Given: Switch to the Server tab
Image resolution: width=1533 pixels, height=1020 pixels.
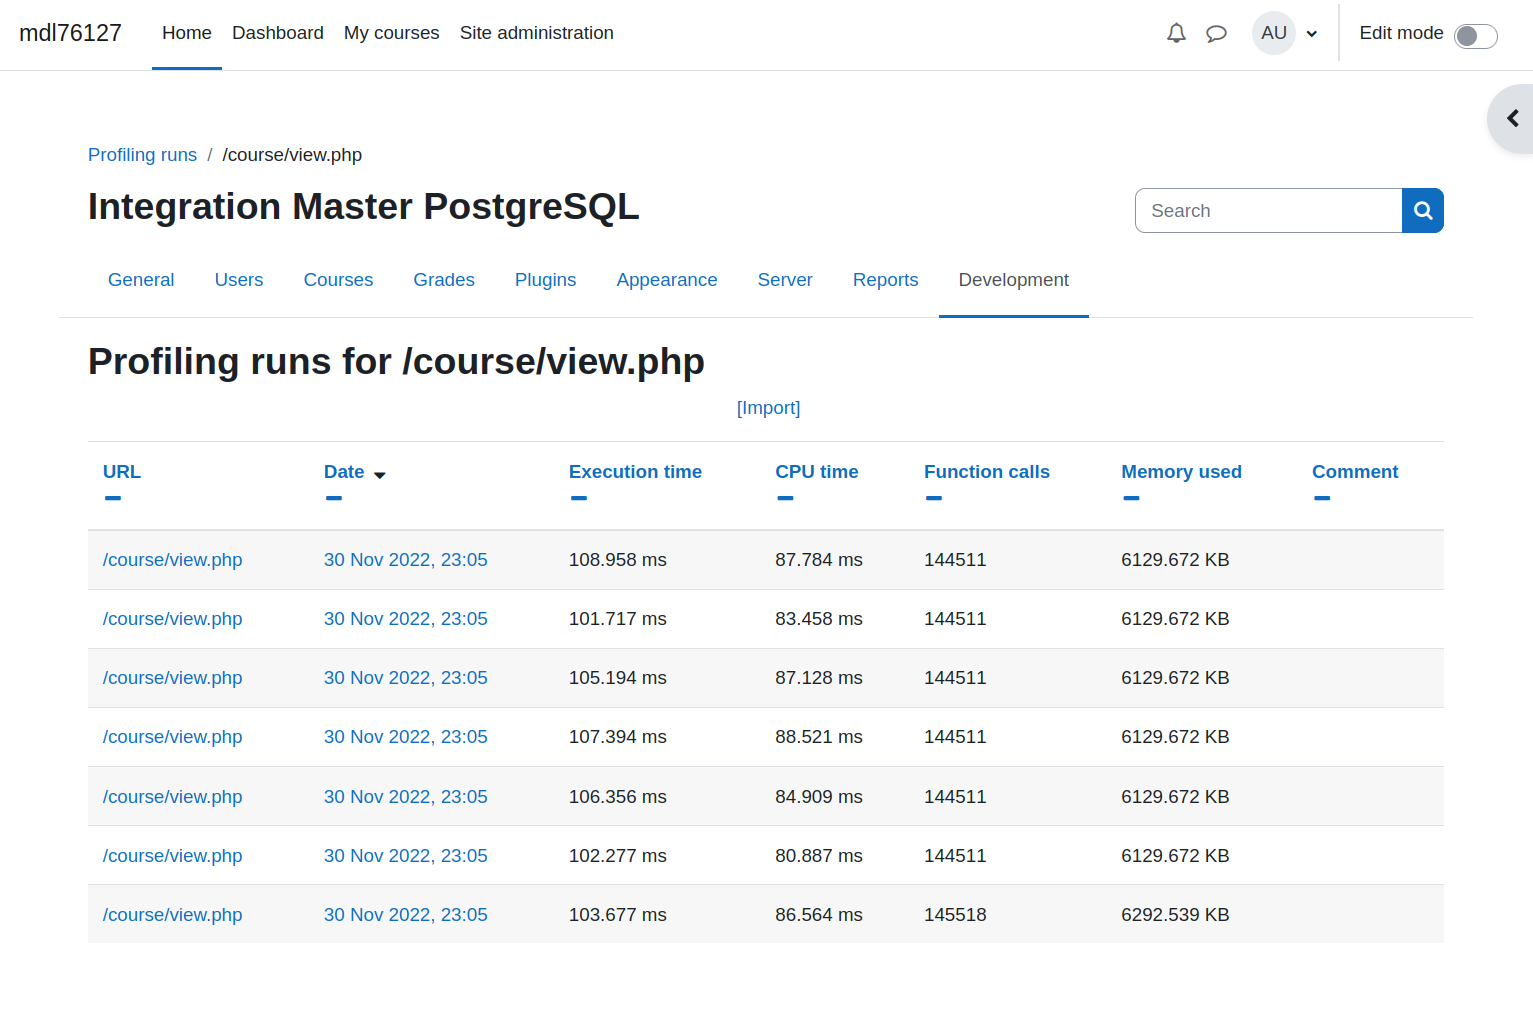Looking at the screenshot, I should (x=785, y=280).
